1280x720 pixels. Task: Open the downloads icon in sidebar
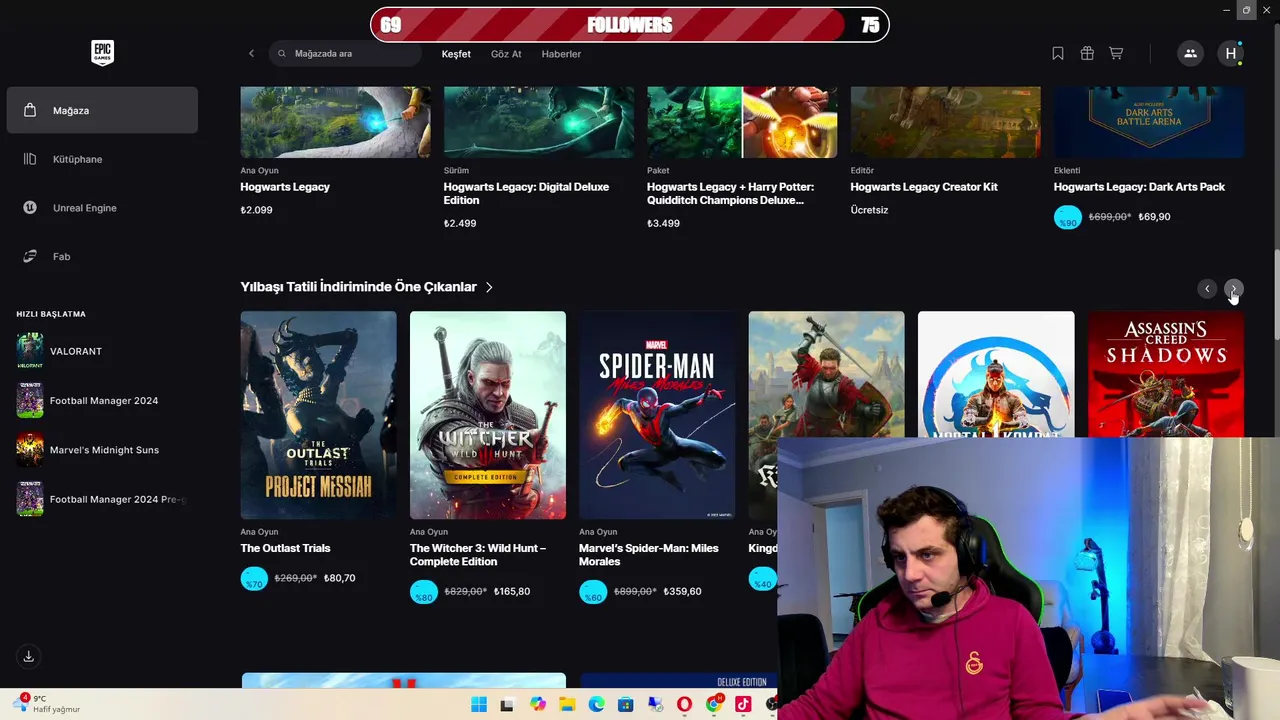click(x=28, y=656)
